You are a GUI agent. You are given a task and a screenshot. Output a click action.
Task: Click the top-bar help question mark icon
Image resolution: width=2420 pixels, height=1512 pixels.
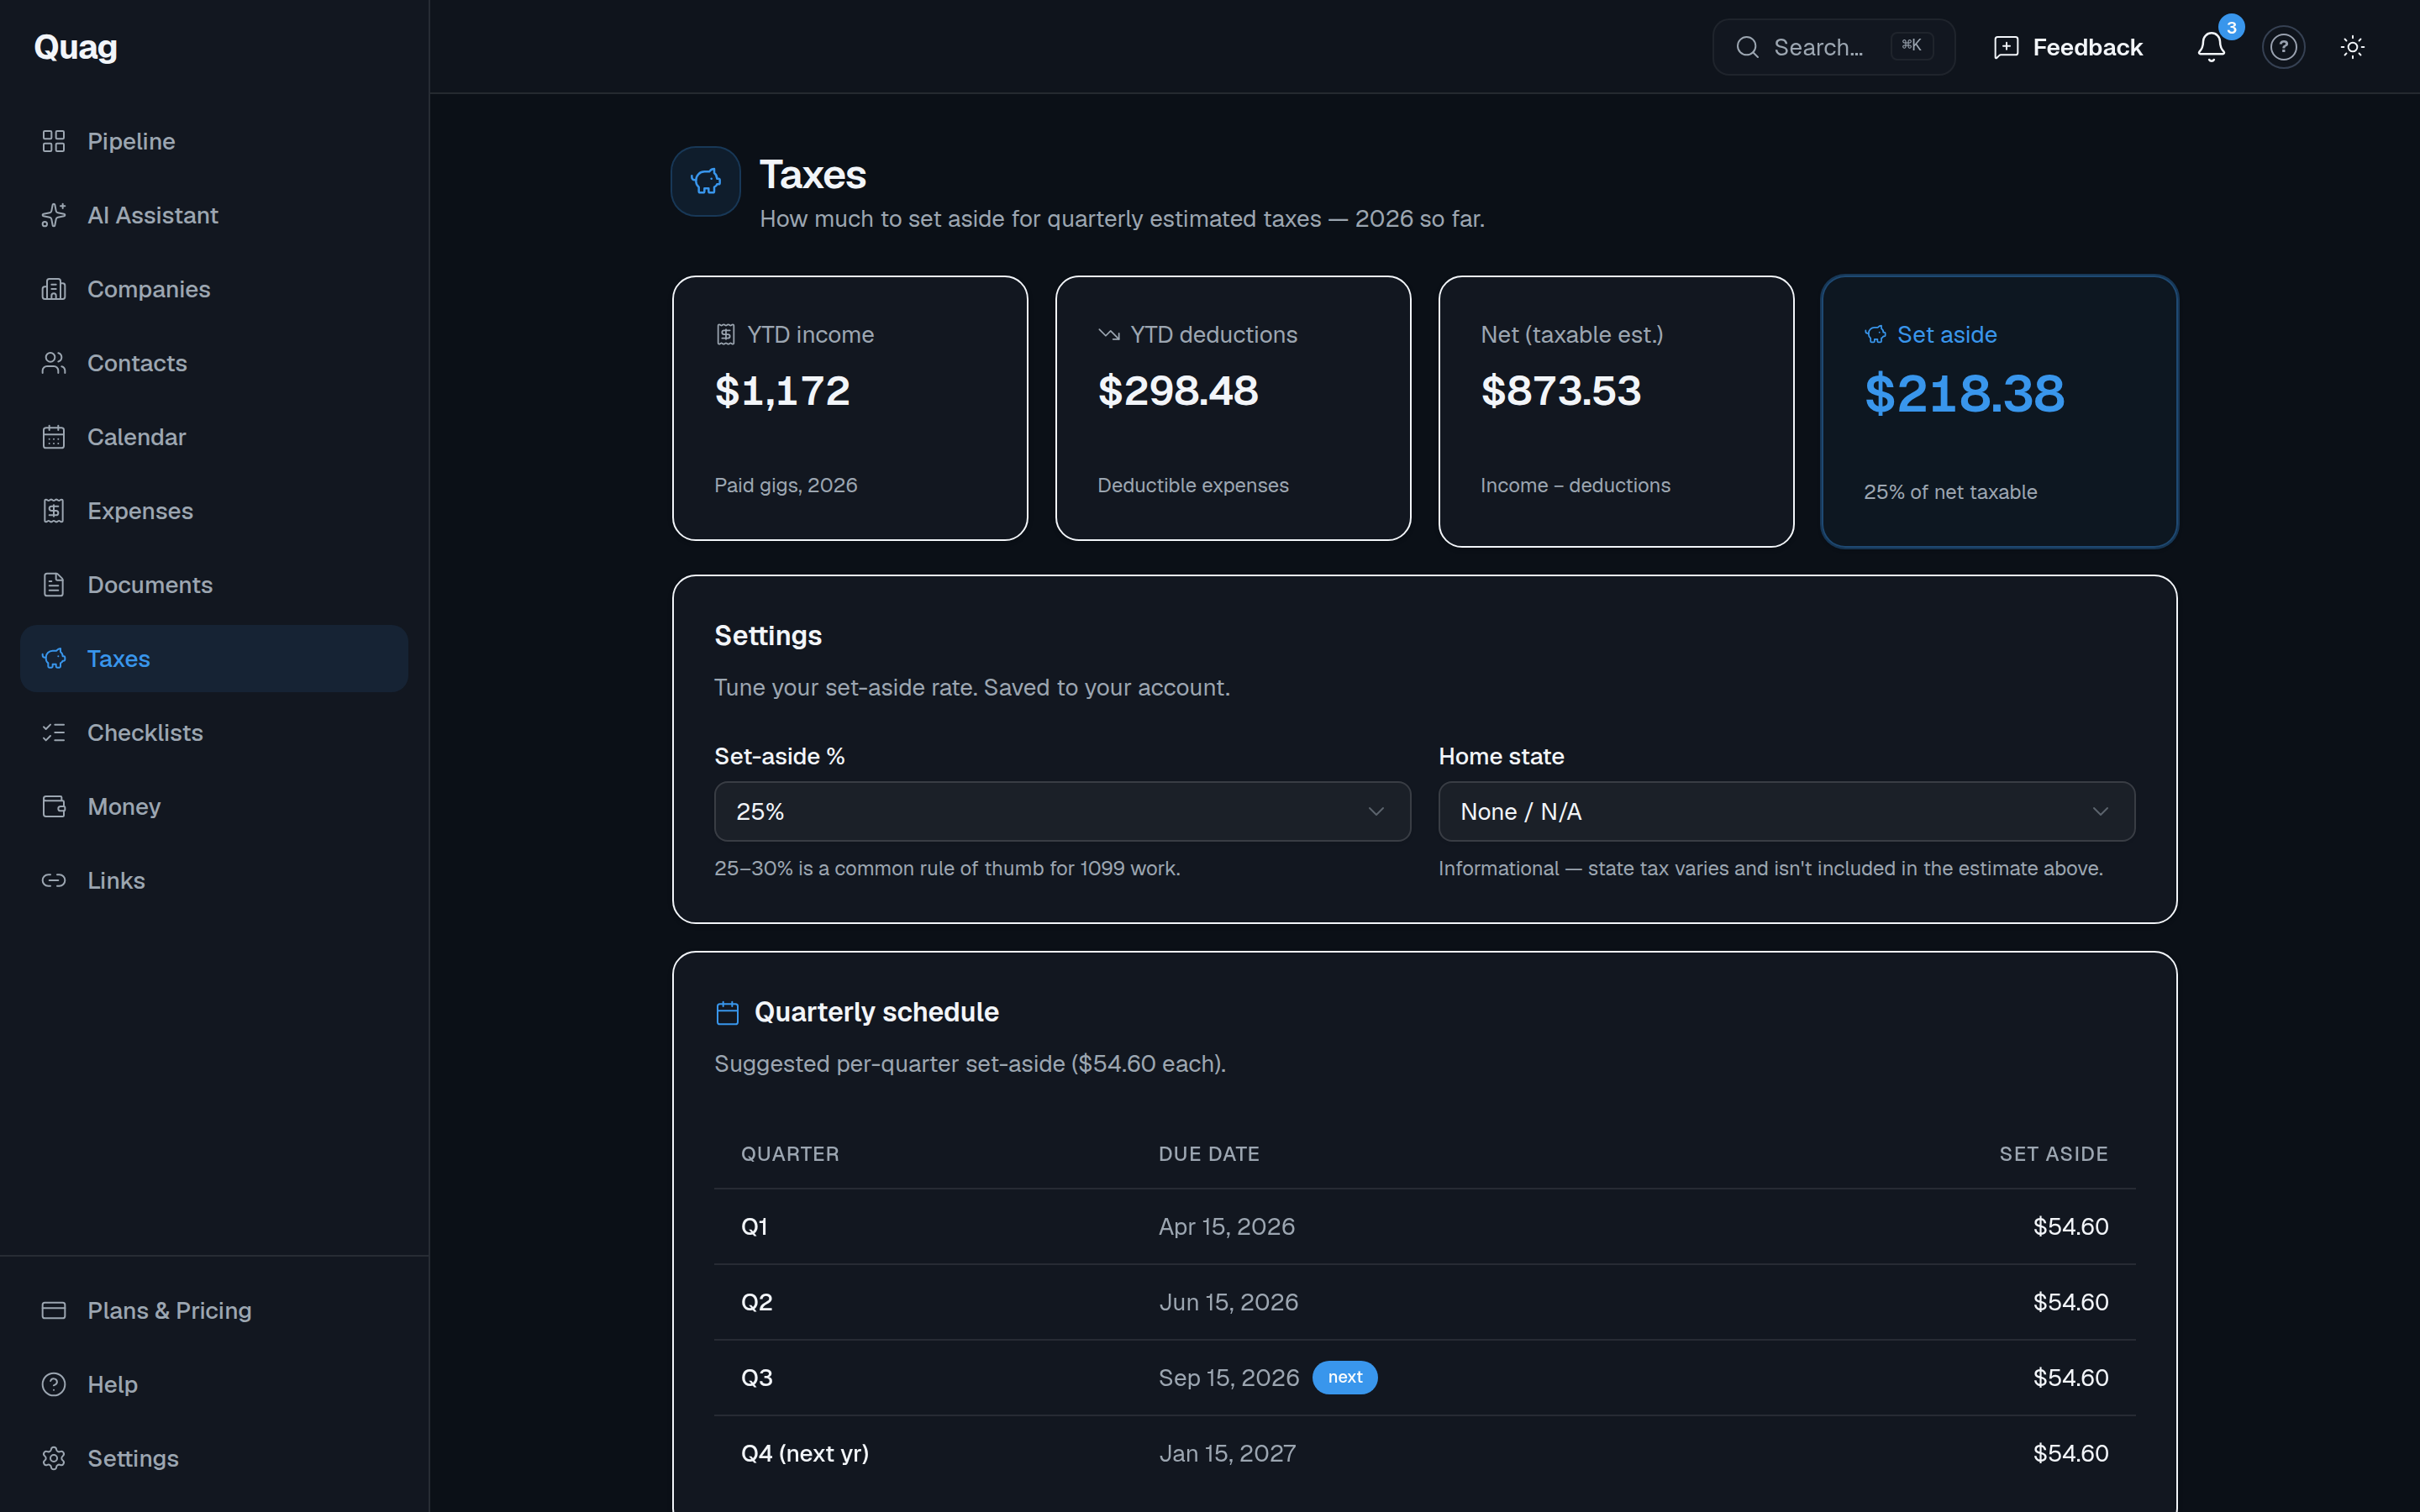[2283, 46]
